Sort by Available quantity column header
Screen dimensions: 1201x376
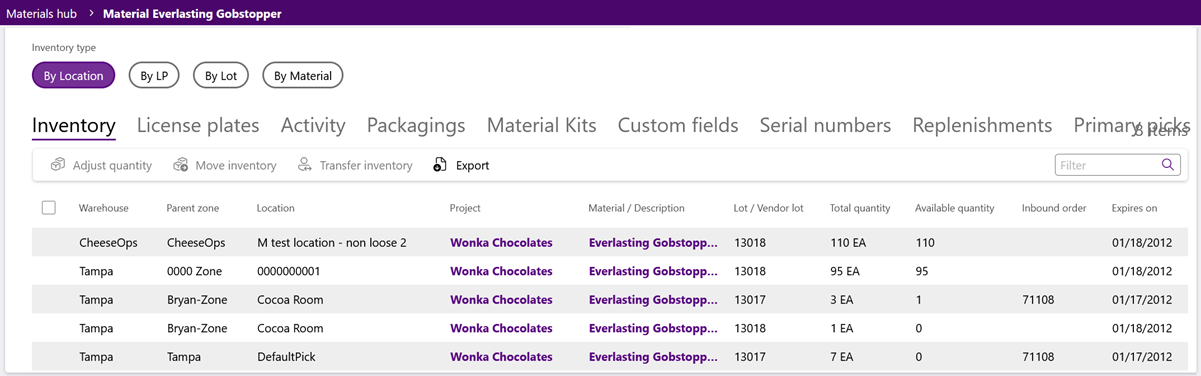click(x=954, y=208)
